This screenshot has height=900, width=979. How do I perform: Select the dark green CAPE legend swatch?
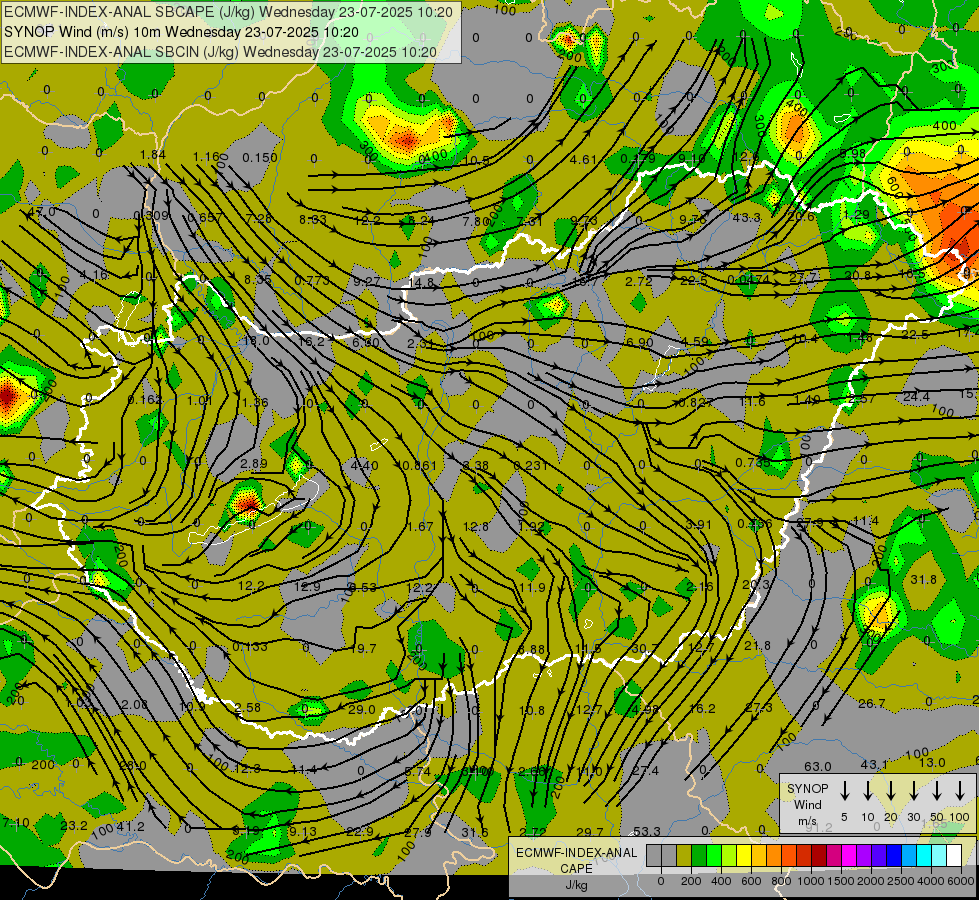[699, 855]
